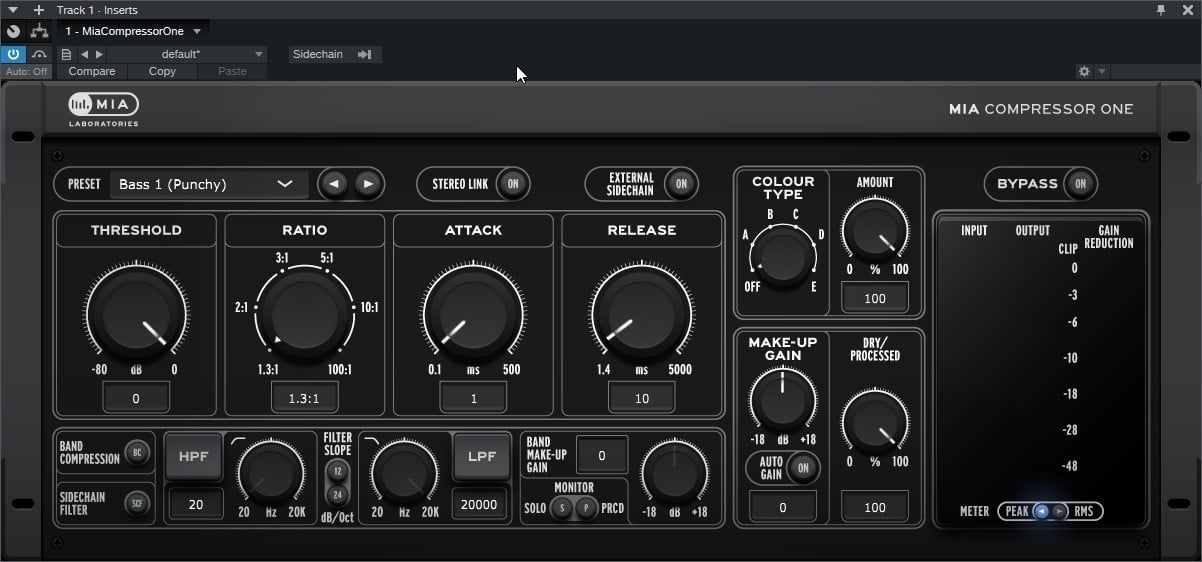Switch meter to Peak with left arrow
1202x562 pixels.
[1041, 511]
